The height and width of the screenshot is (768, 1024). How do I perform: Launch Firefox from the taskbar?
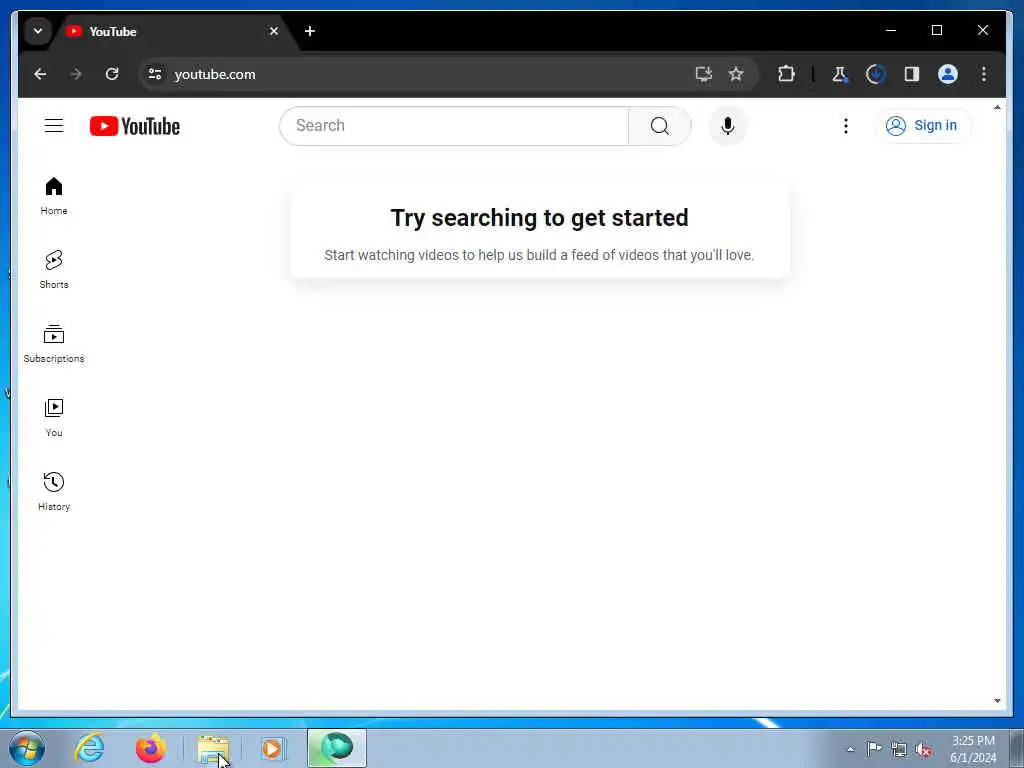150,748
